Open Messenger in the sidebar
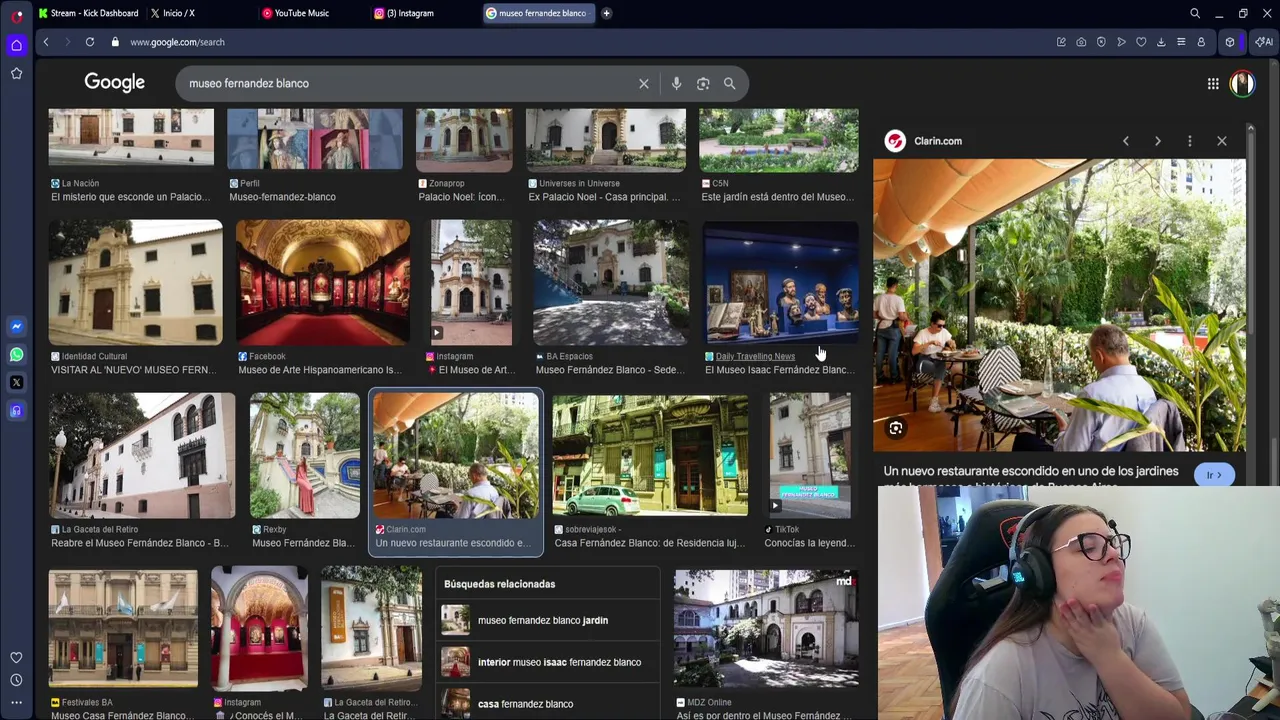This screenshot has height=720, width=1280. 16,326
